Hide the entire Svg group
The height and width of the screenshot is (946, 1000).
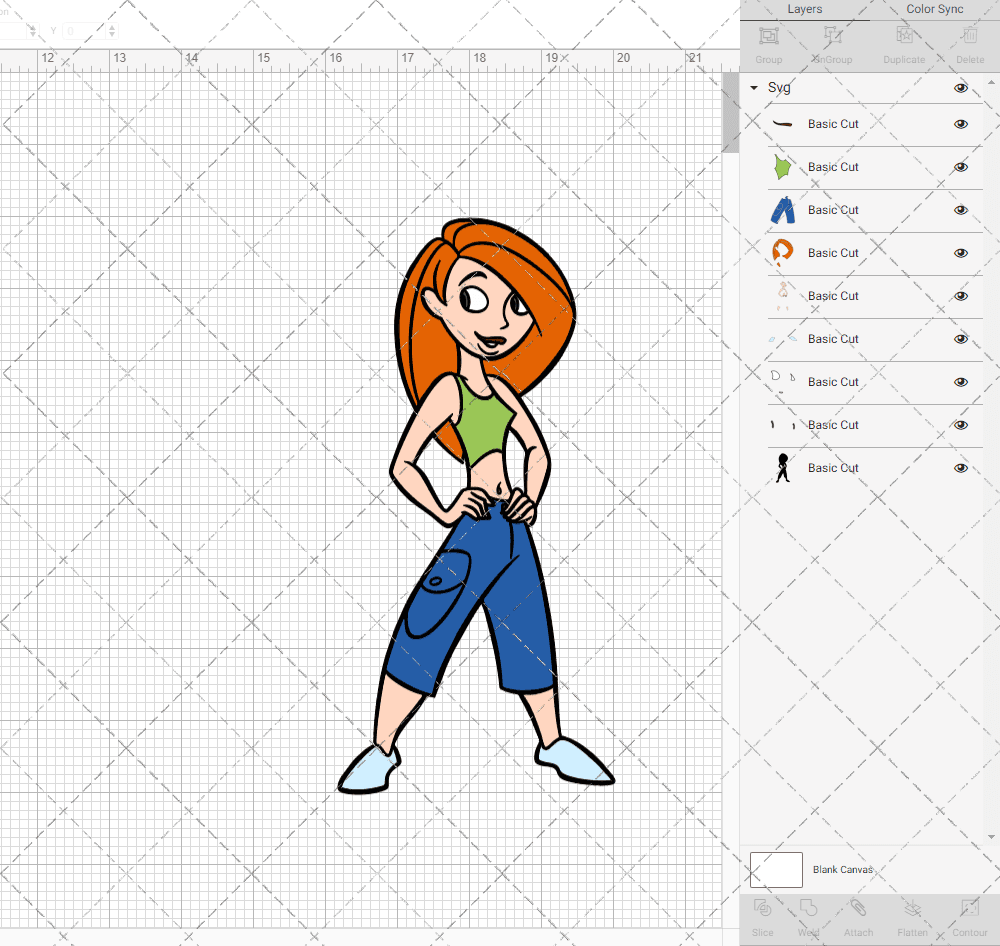click(x=960, y=88)
